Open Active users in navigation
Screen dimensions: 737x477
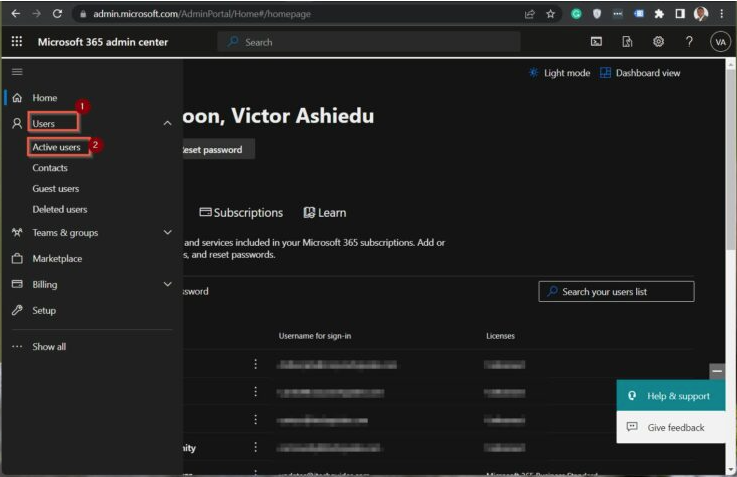pyautogui.click(x=56, y=147)
